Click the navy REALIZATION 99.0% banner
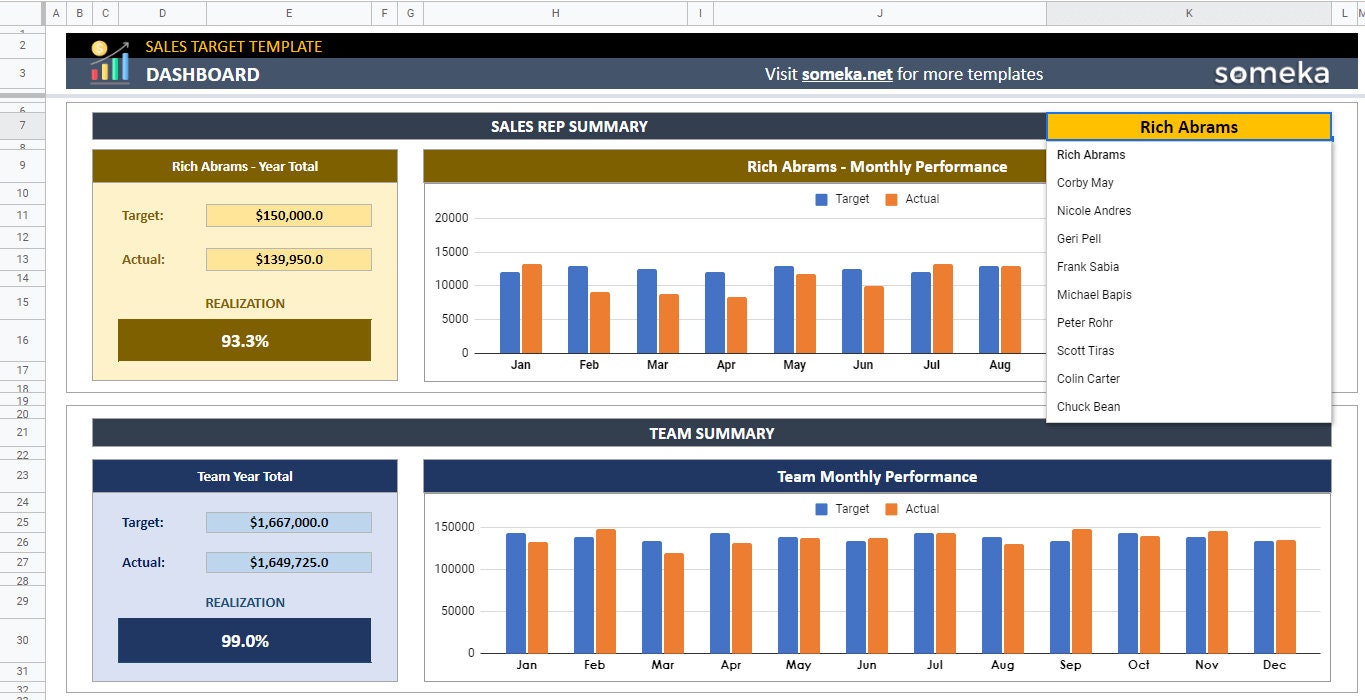Image resolution: width=1365 pixels, height=700 pixels. [243, 640]
